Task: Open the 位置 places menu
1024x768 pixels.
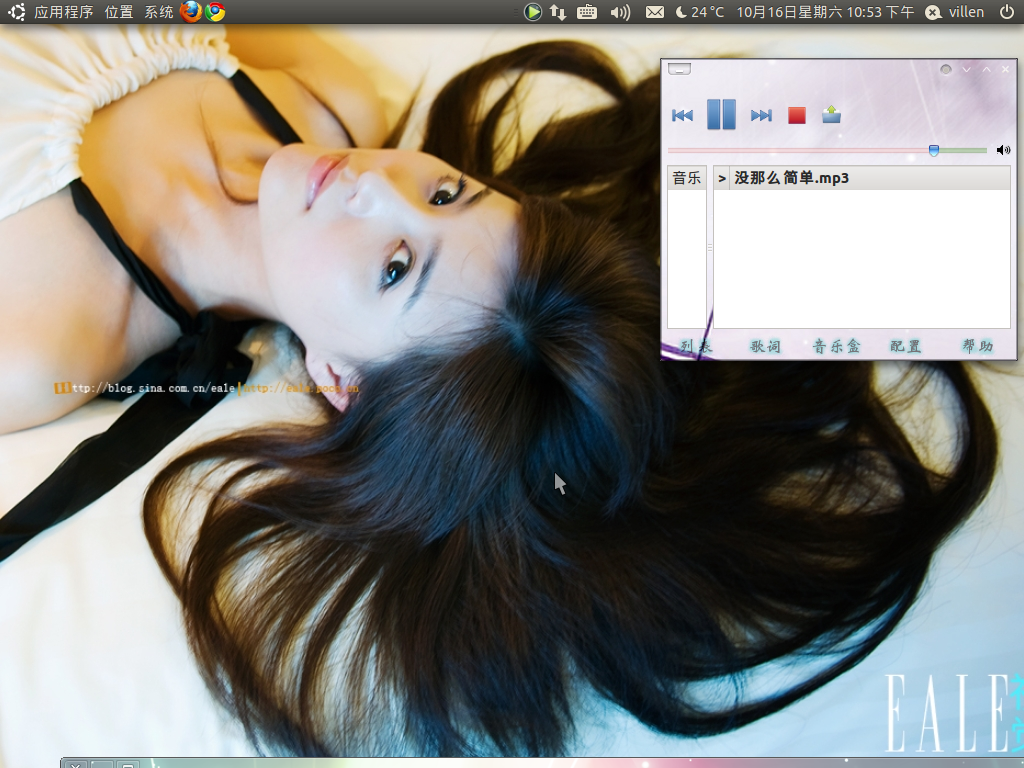Action: 119,12
